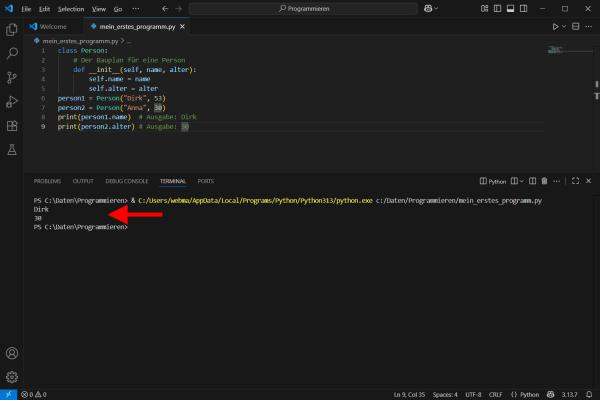Click the Copilot status bar icon
600x400 pixels.
click(x=550, y=395)
